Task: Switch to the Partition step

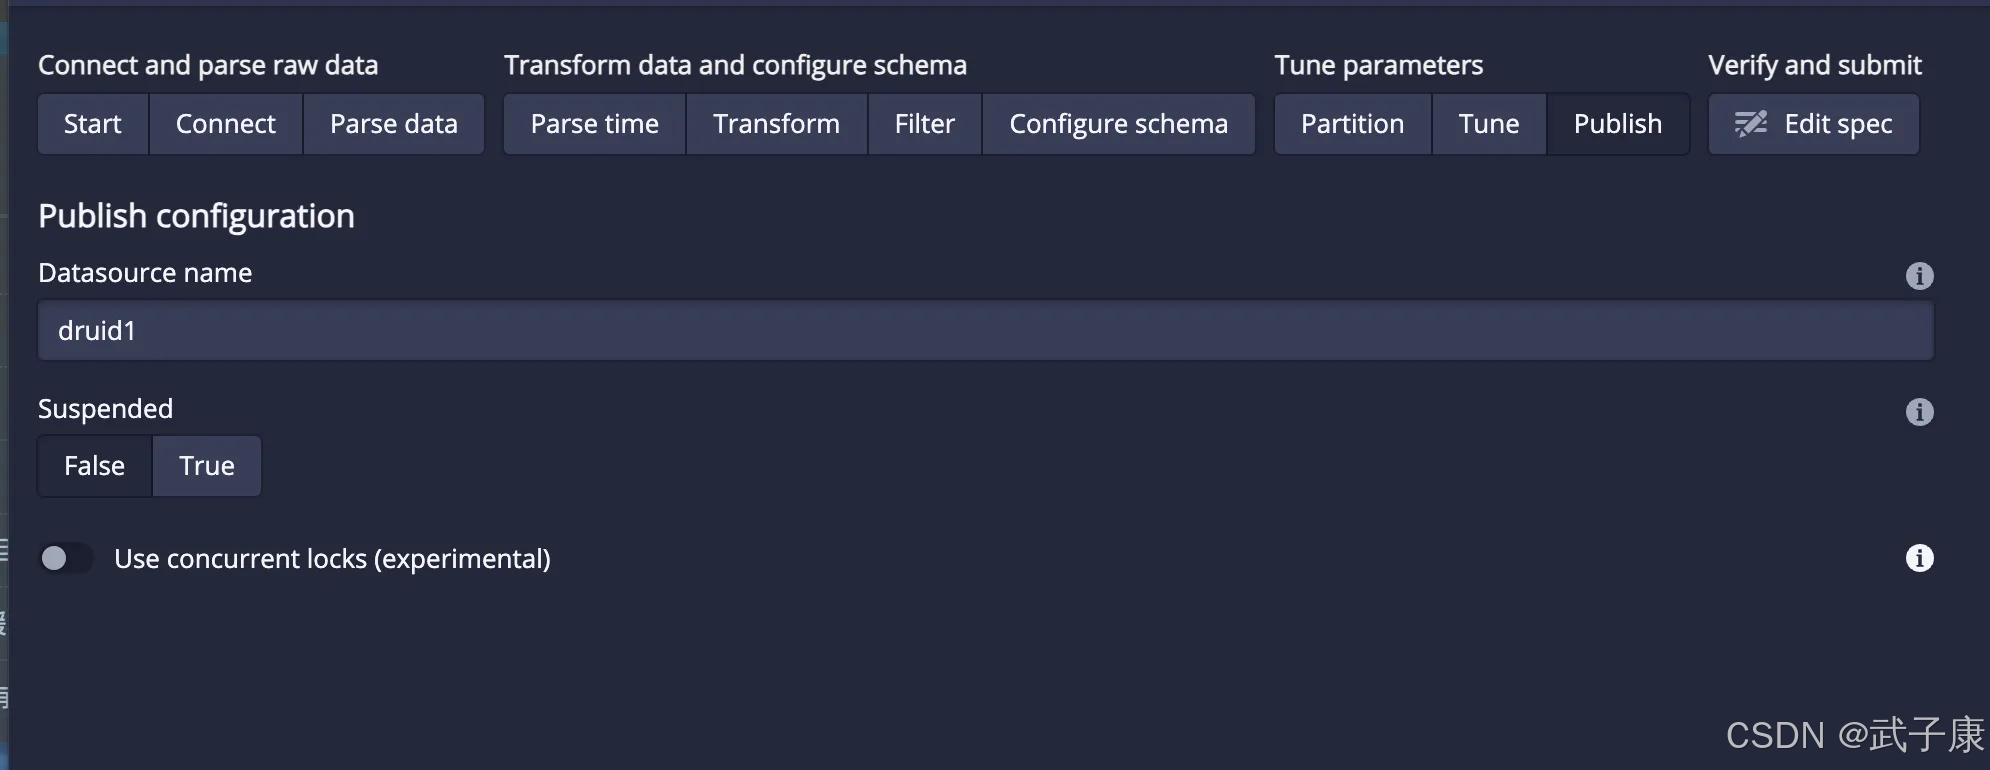Action: point(1352,124)
